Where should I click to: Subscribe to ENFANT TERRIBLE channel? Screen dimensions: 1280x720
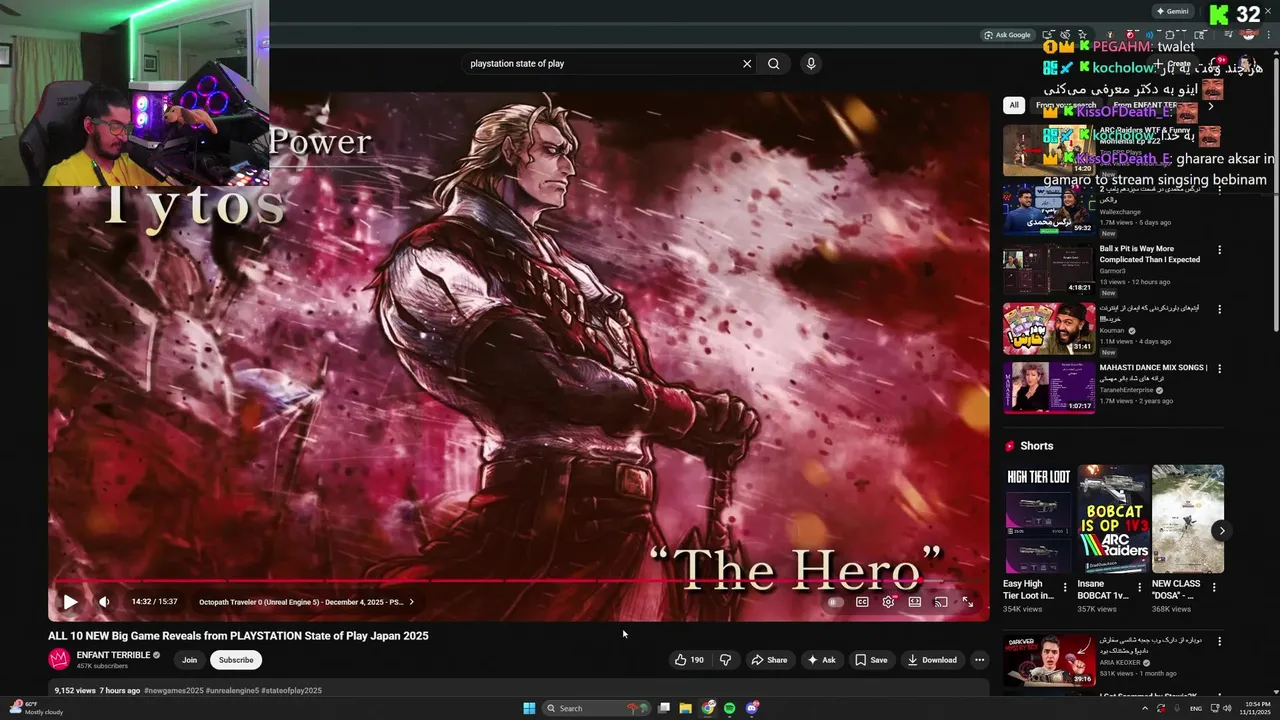tap(236, 660)
